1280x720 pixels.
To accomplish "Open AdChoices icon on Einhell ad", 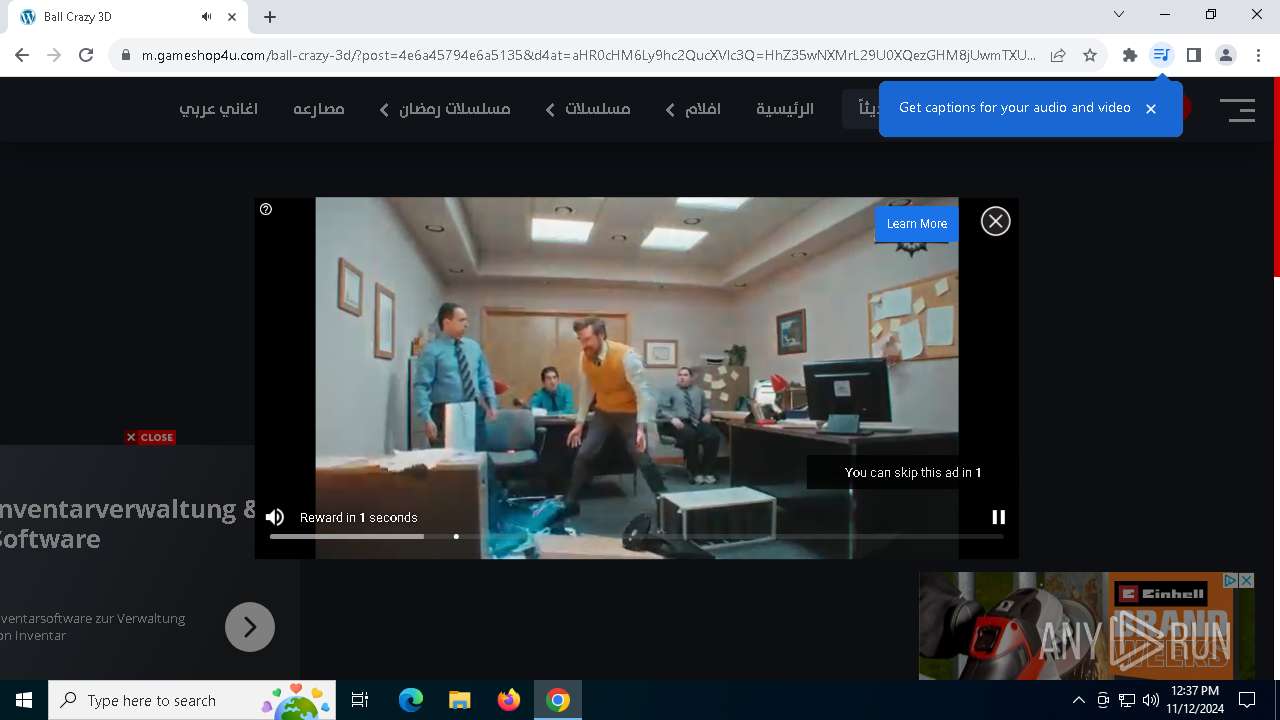I will click(1231, 580).
